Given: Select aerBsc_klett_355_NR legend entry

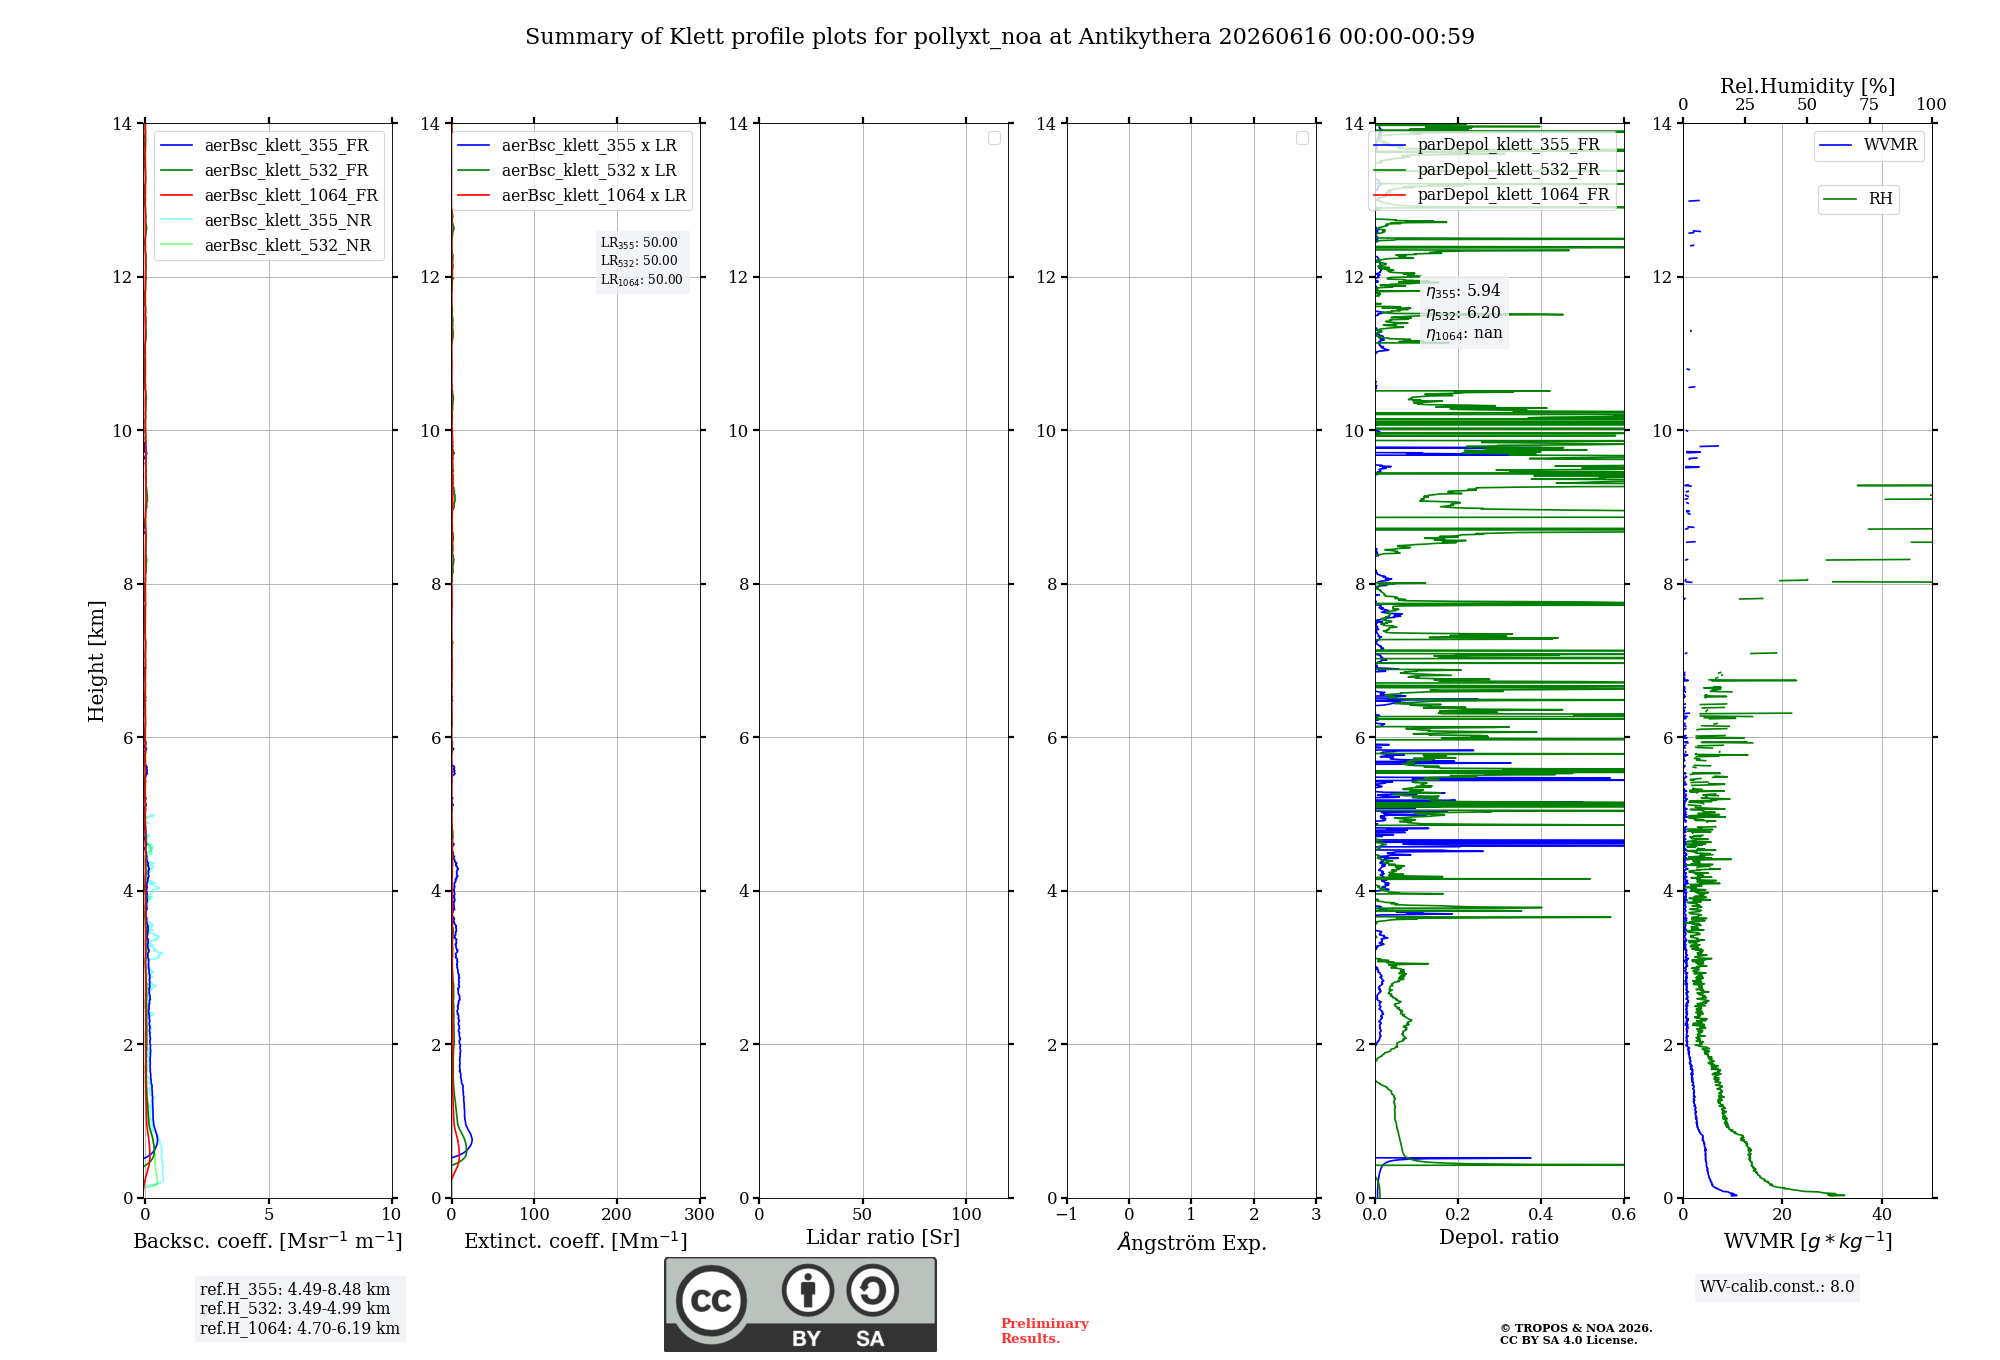Looking at the screenshot, I should point(269,221).
